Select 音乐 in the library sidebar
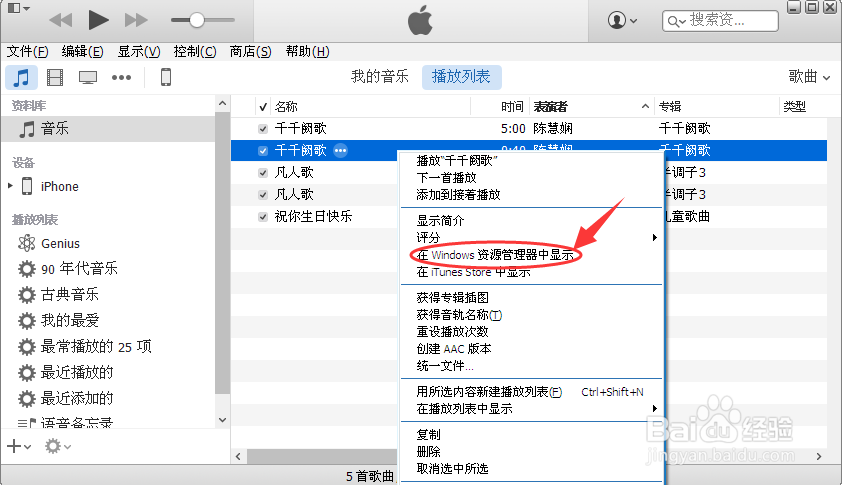 coord(108,129)
